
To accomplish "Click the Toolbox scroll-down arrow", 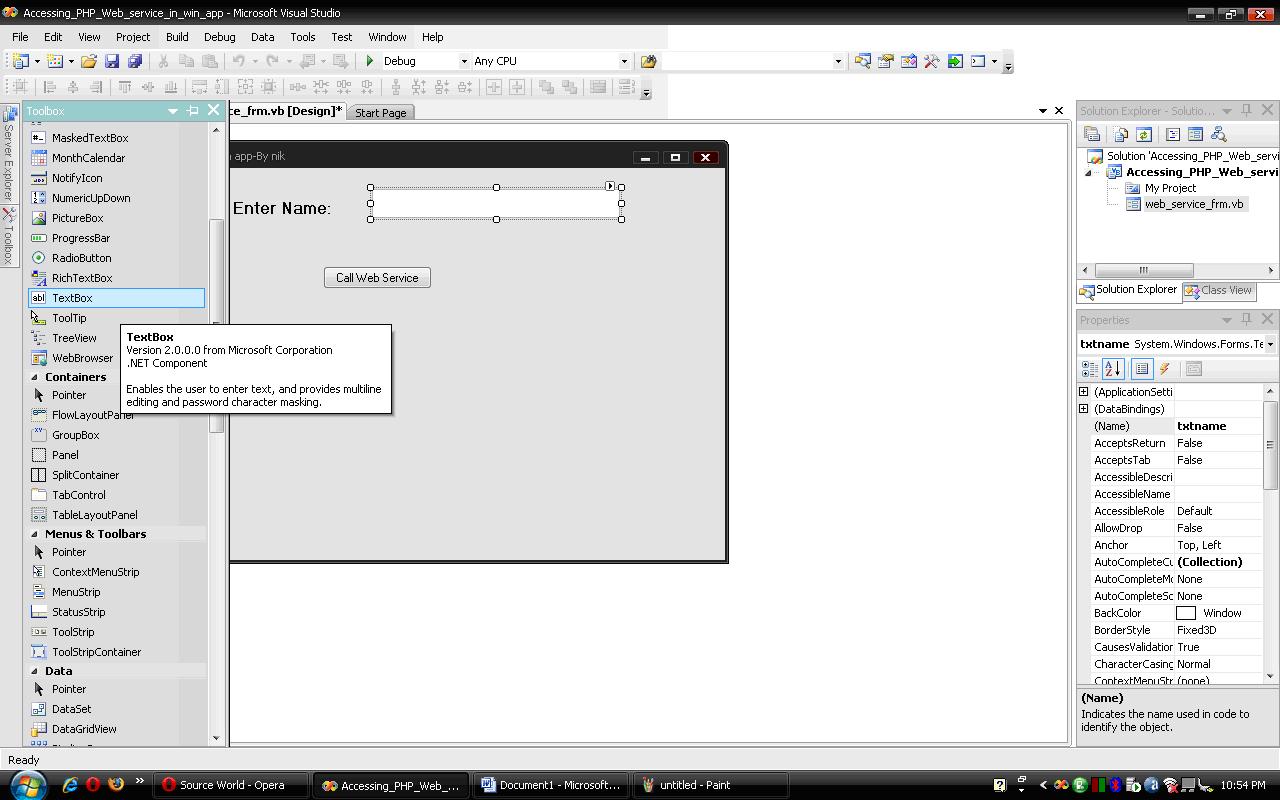I will [x=216, y=738].
